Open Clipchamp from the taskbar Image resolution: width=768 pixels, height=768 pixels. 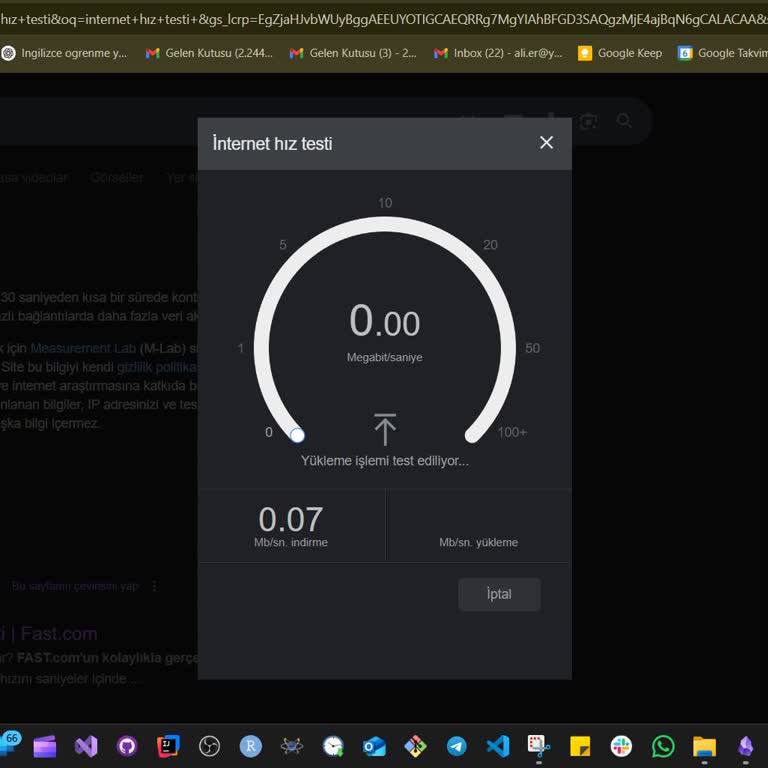click(45, 746)
